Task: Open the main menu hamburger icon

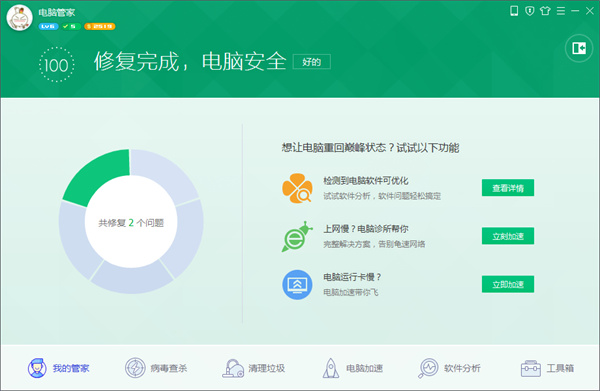Action: click(561, 11)
